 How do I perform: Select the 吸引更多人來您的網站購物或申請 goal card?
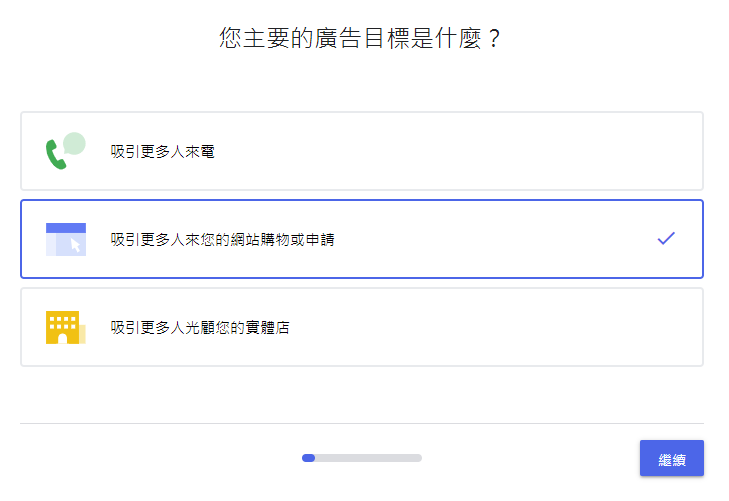[x=362, y=239]
